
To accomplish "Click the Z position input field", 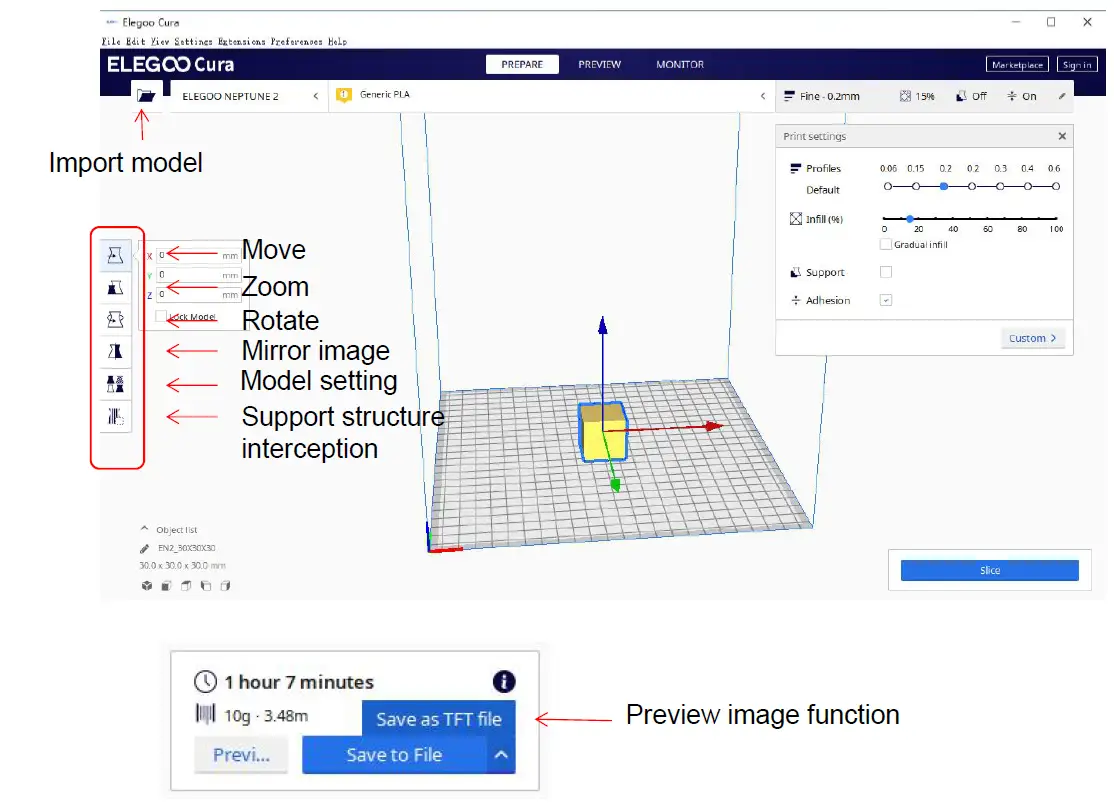I will pyautogui.click(x=198, y=294).
